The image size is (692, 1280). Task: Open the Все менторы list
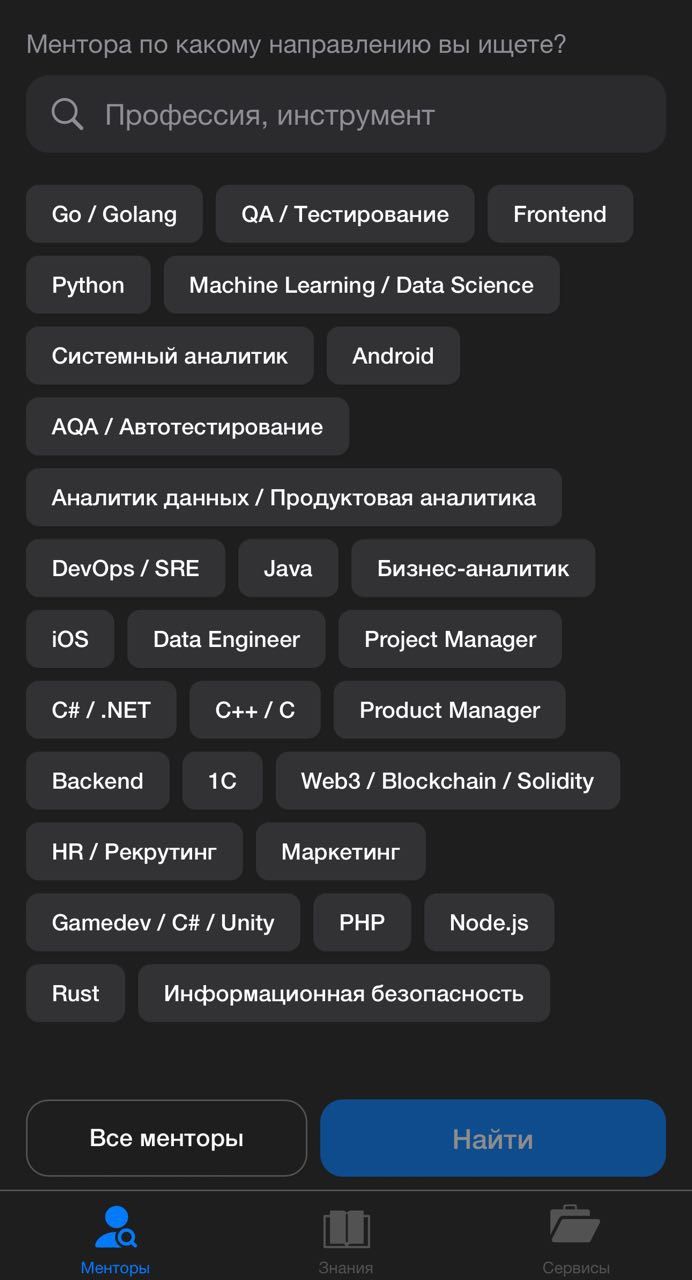pos(166,1138)
